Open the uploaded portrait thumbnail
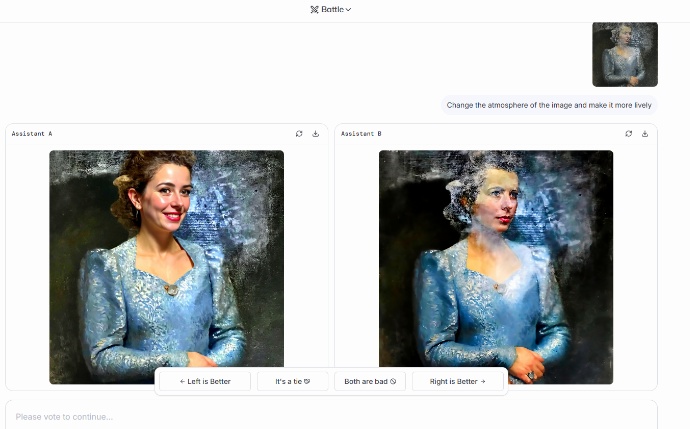690x429 pixels. pos(624,54)
